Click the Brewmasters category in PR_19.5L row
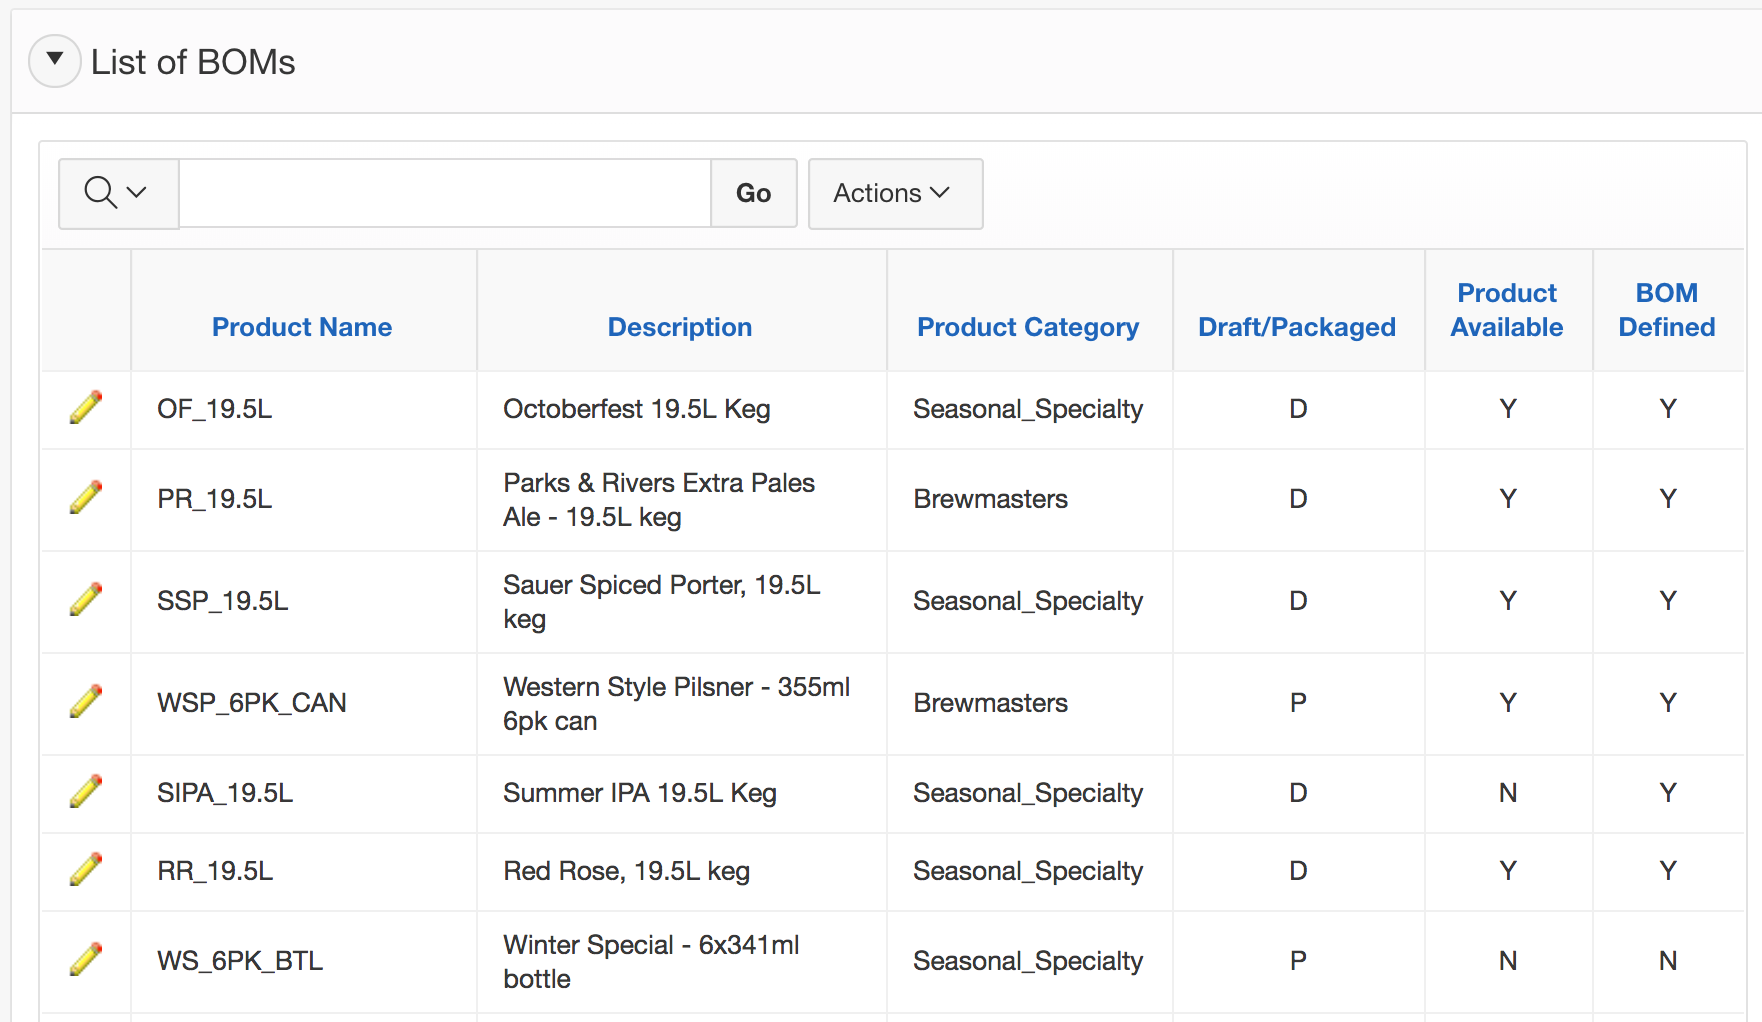Image resolution: width=1762 pixels, height=1022 pixels. pos(990,499)
